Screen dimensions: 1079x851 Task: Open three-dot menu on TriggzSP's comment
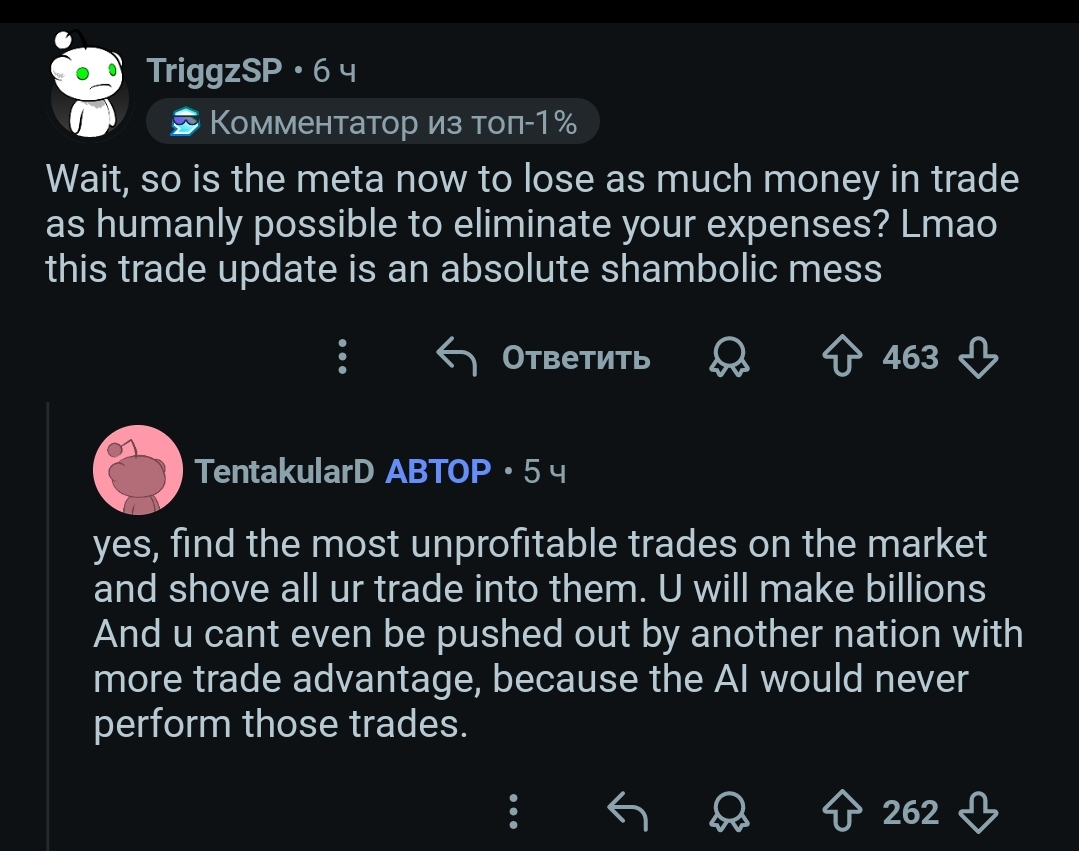point(343,357)
